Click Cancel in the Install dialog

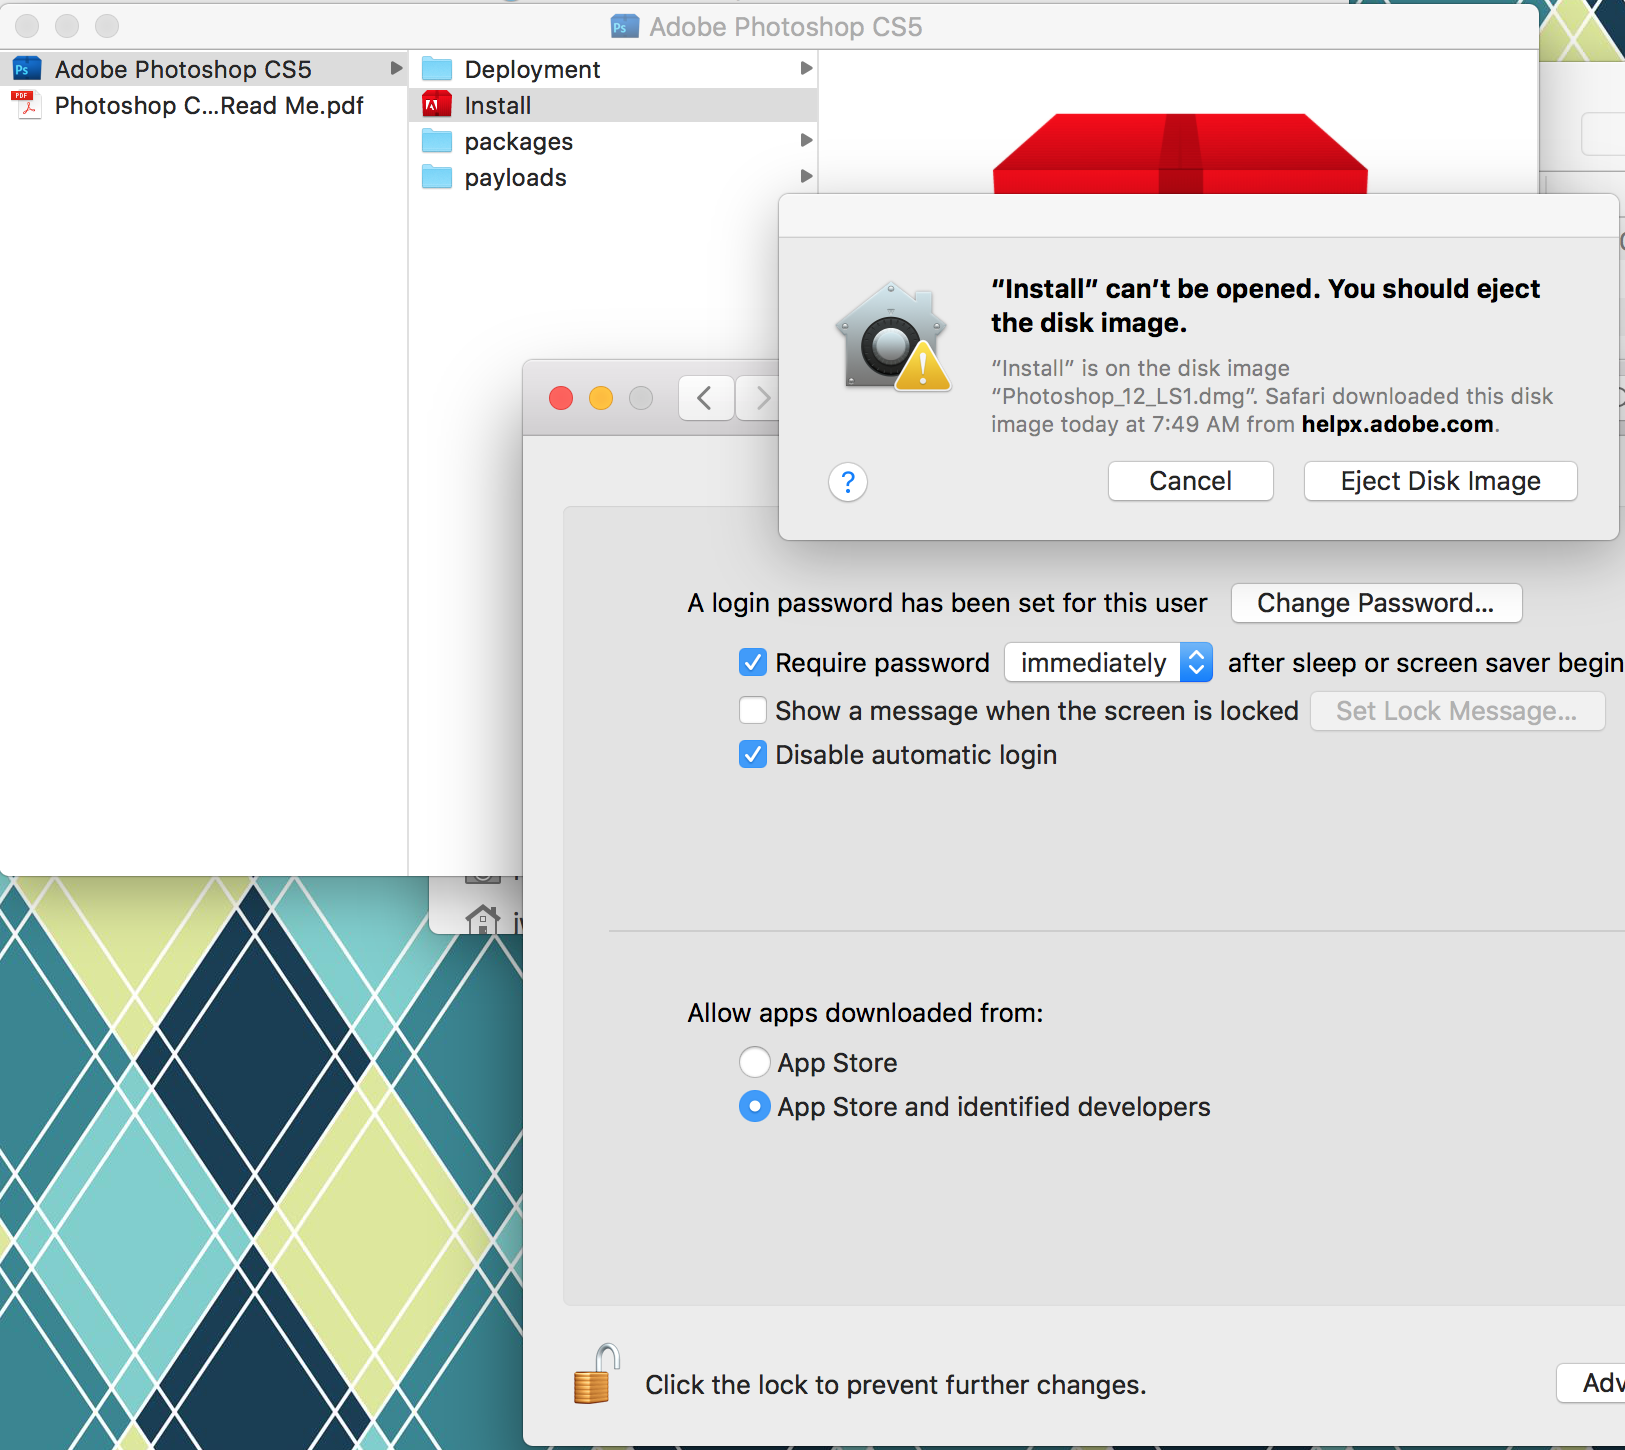click(1190, 481)
